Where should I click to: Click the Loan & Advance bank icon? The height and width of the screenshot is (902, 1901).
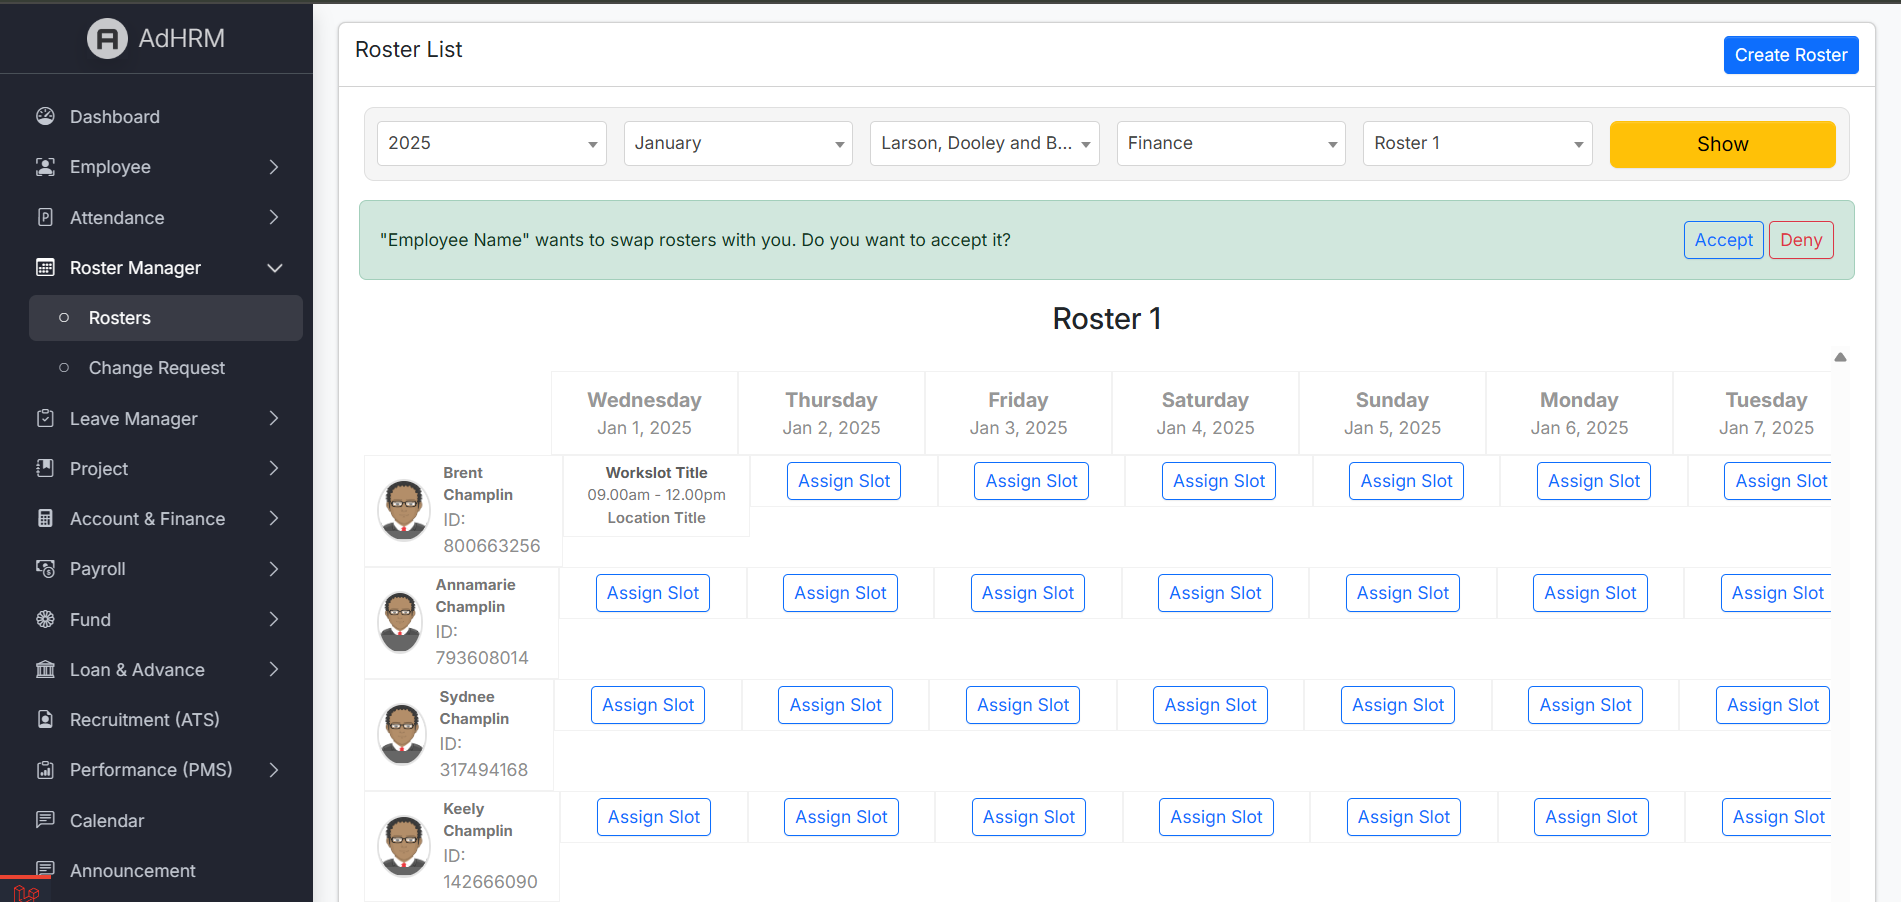[x=45, y=669]
